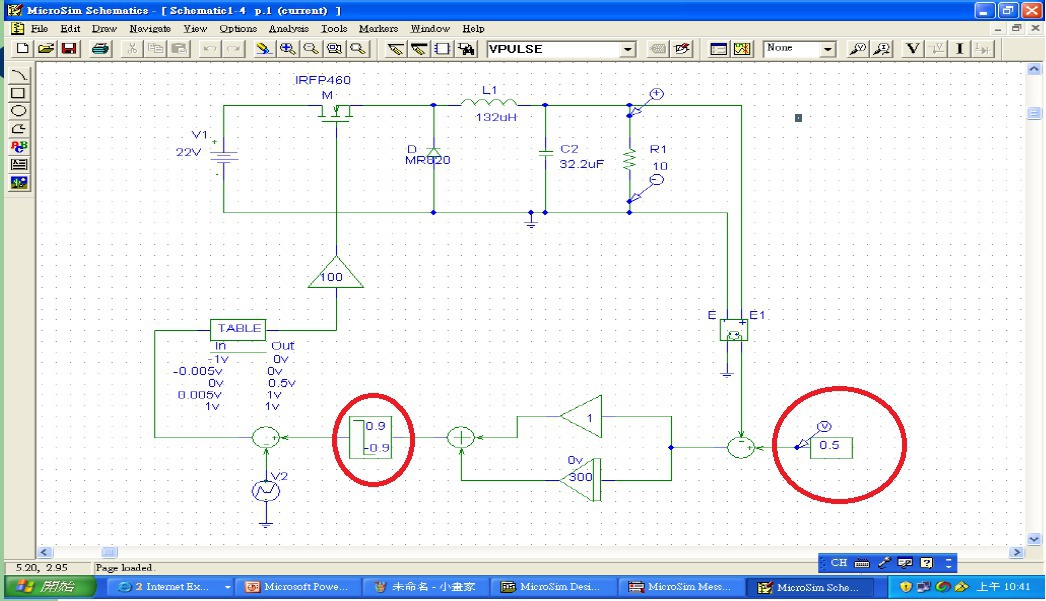This screenshot has height=601, width=1046.
Task: Select the Draw Arc tool
Action: [x=19, y=75]
